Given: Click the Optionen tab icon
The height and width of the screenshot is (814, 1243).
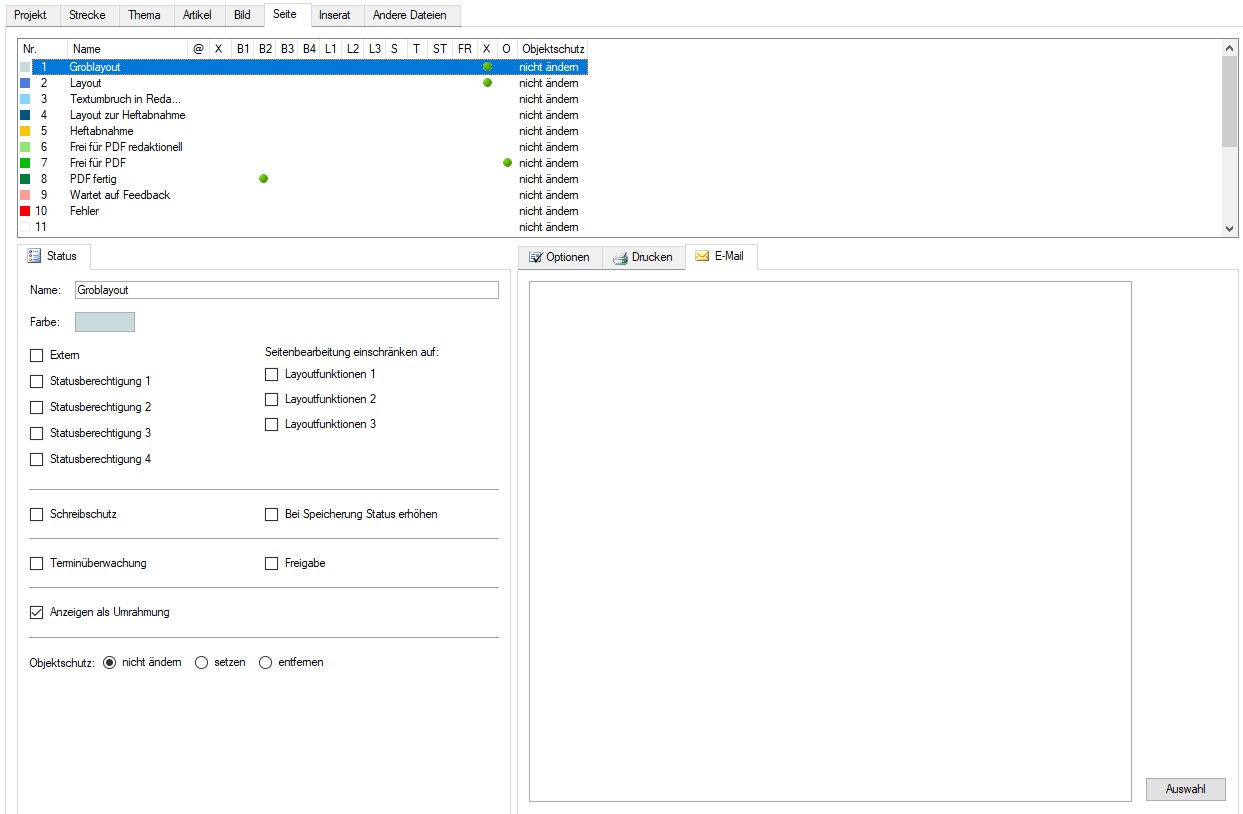Looking at the screenshot, I should 535,258.
